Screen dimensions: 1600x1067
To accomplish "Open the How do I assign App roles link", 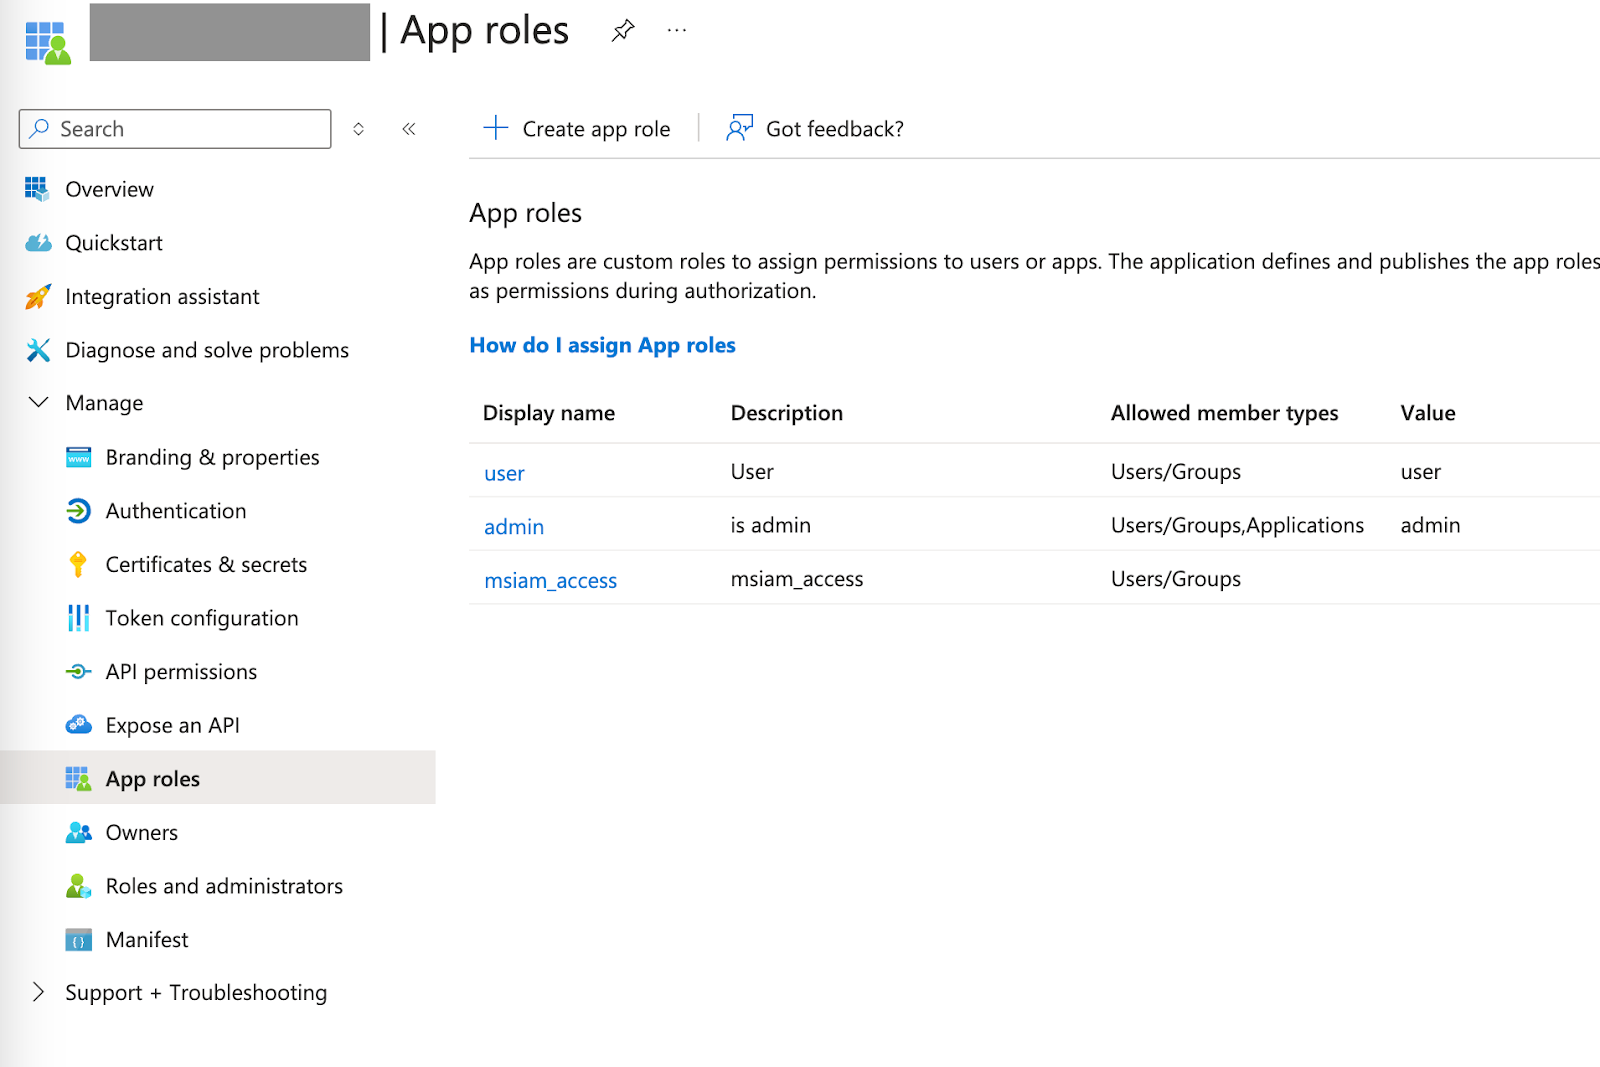I will [x=602, y=345].
